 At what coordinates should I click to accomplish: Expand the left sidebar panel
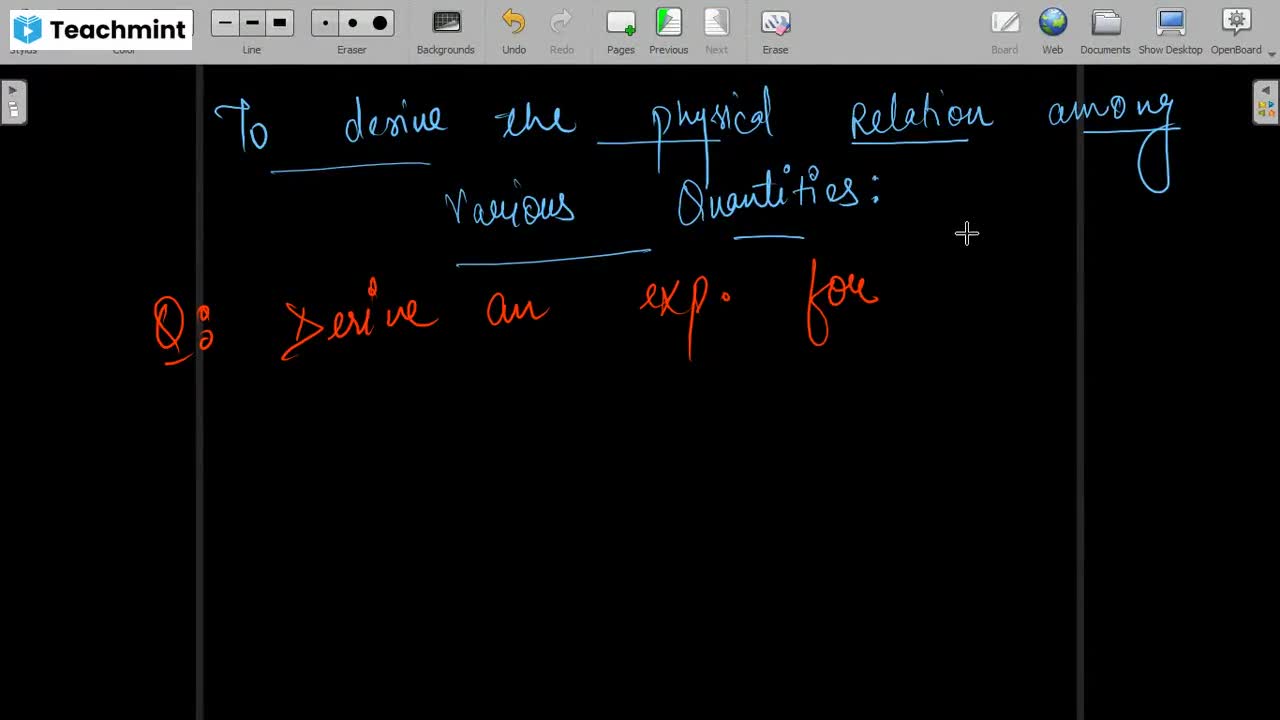click(x=13, y=100)
